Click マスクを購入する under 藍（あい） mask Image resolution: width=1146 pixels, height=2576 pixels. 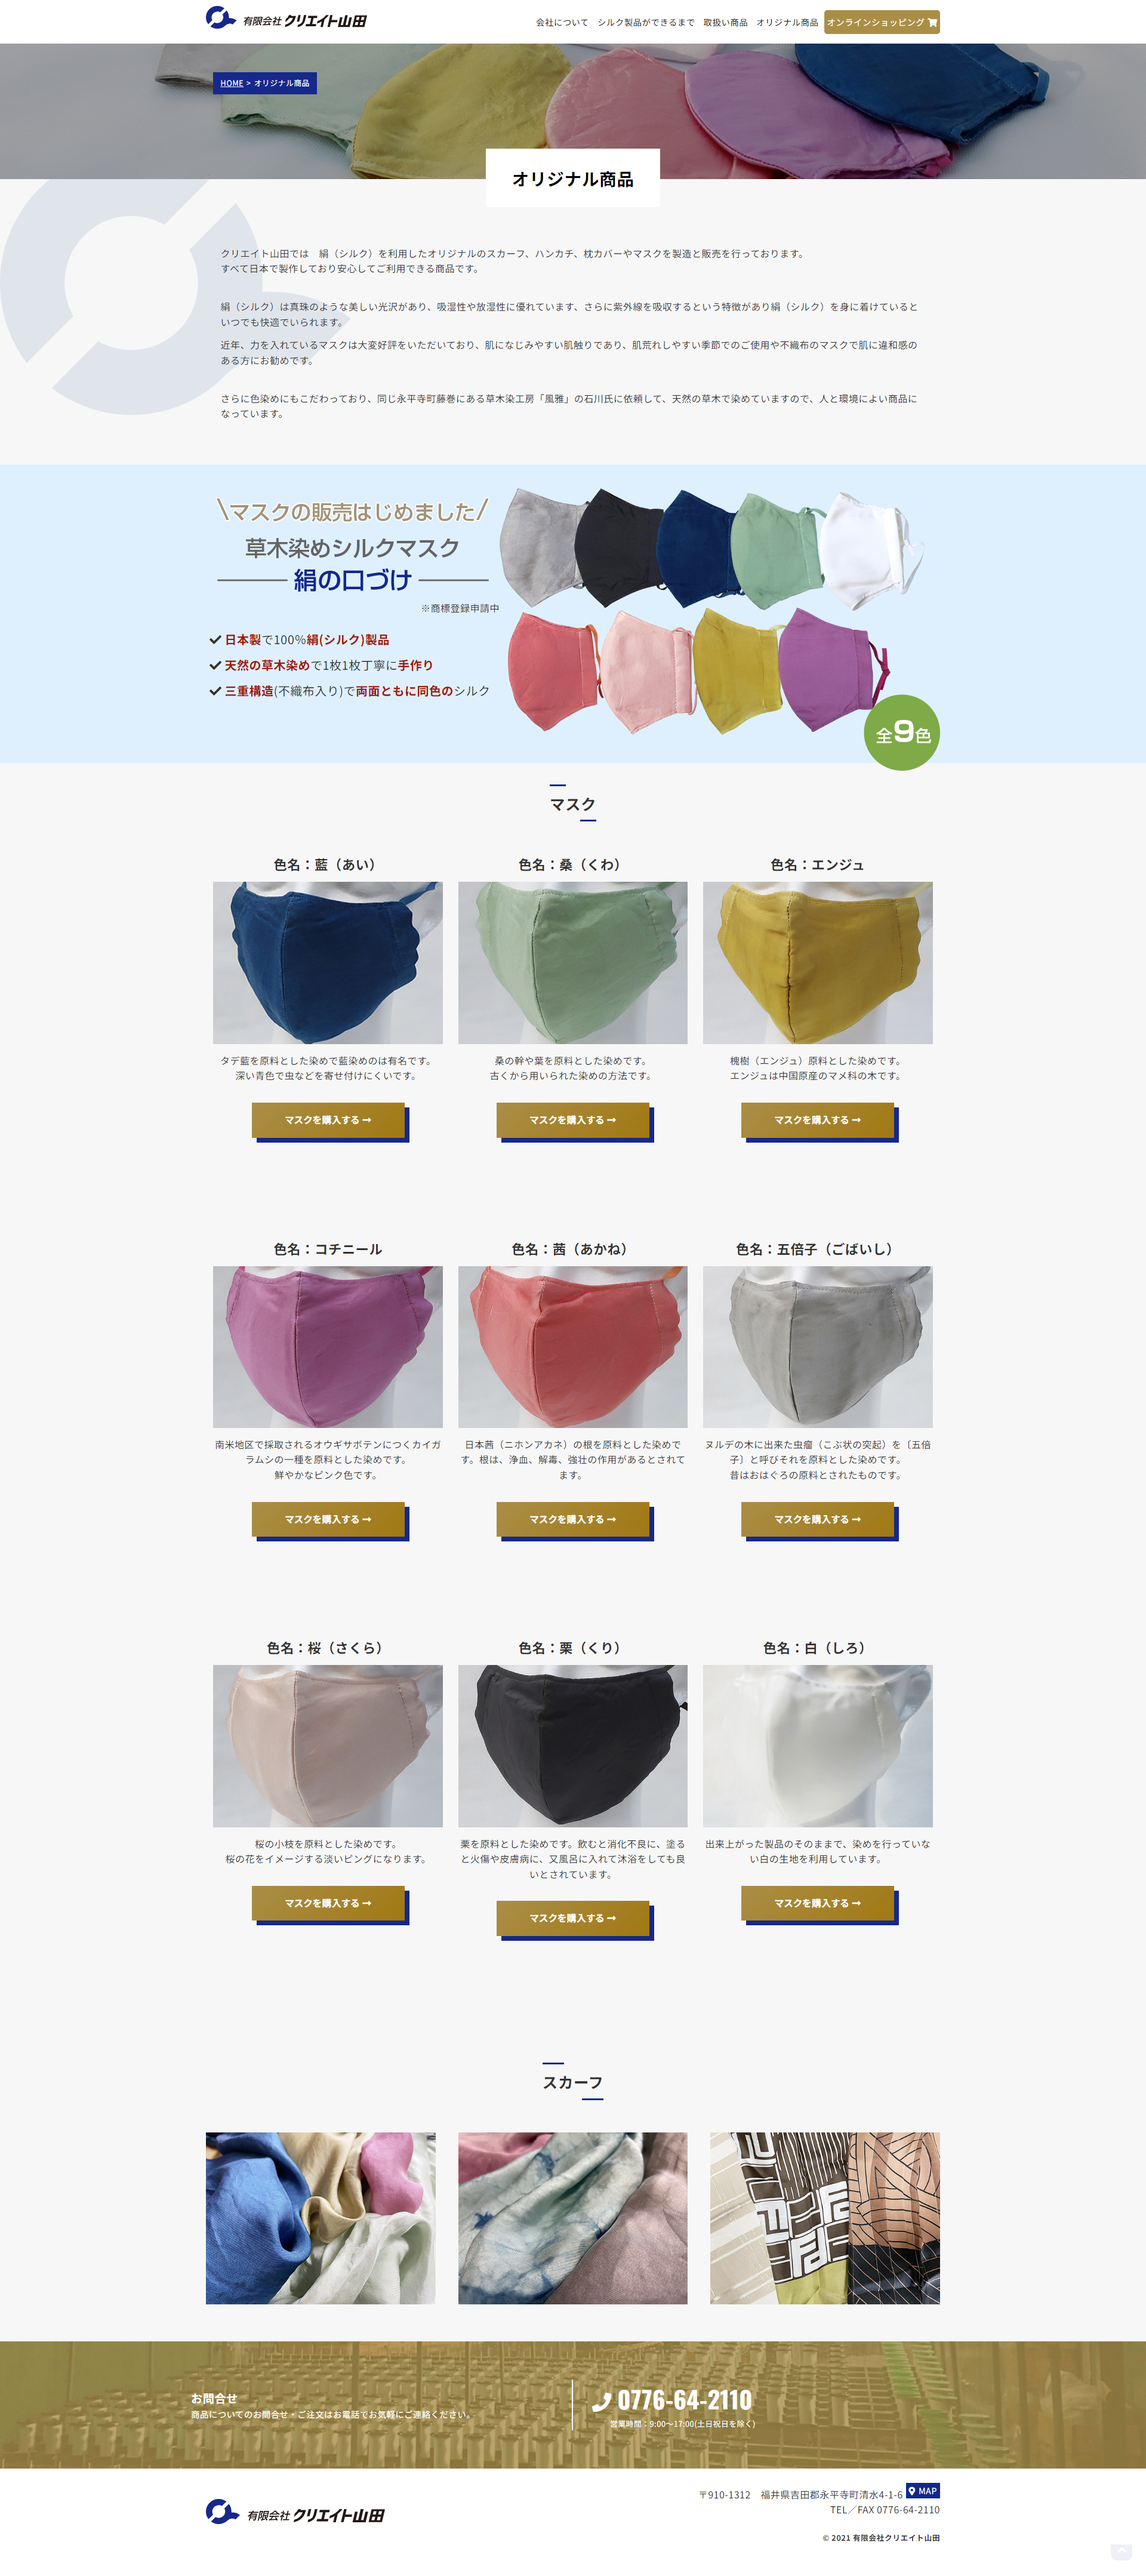[x=328, y=1120]
